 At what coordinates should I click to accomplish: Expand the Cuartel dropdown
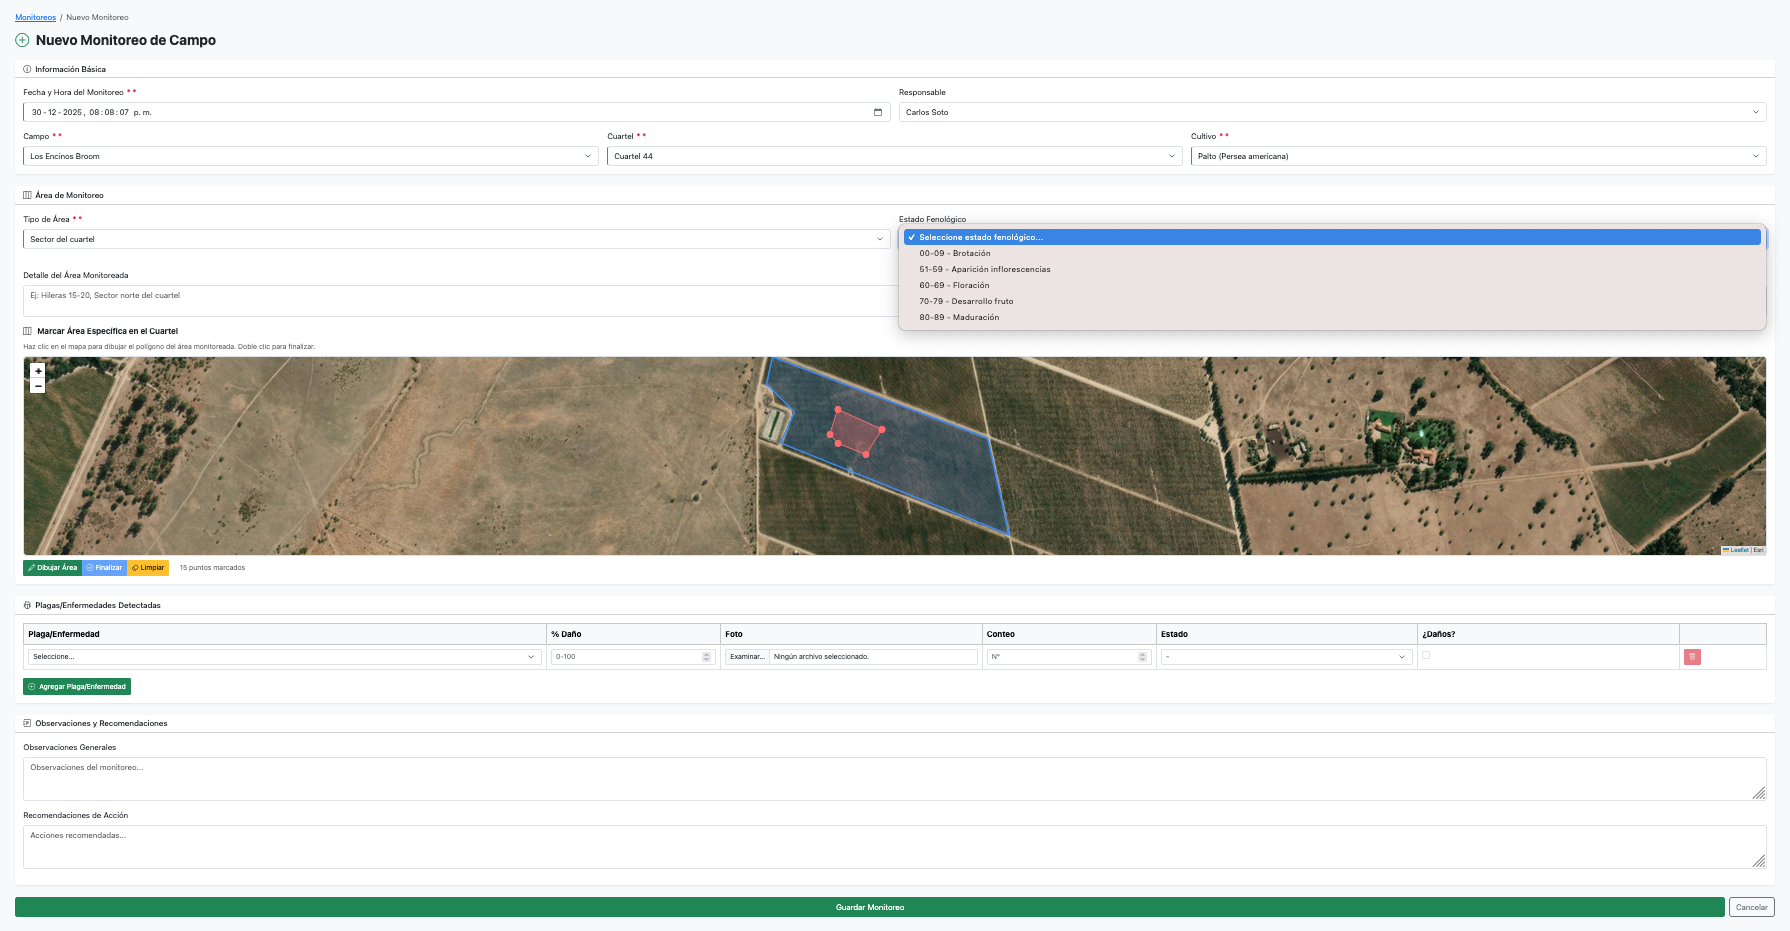(x=894, y=156)
